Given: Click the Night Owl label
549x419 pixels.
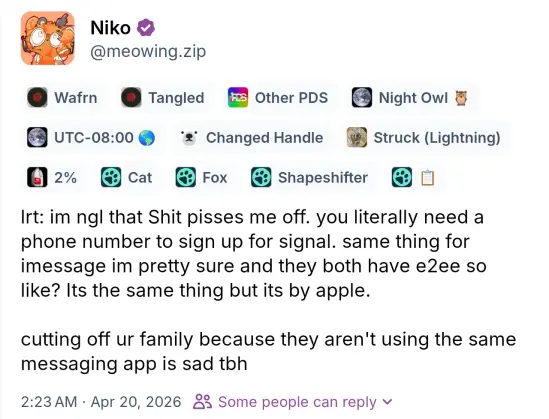Looking at the screenshot, I should 410,98.
